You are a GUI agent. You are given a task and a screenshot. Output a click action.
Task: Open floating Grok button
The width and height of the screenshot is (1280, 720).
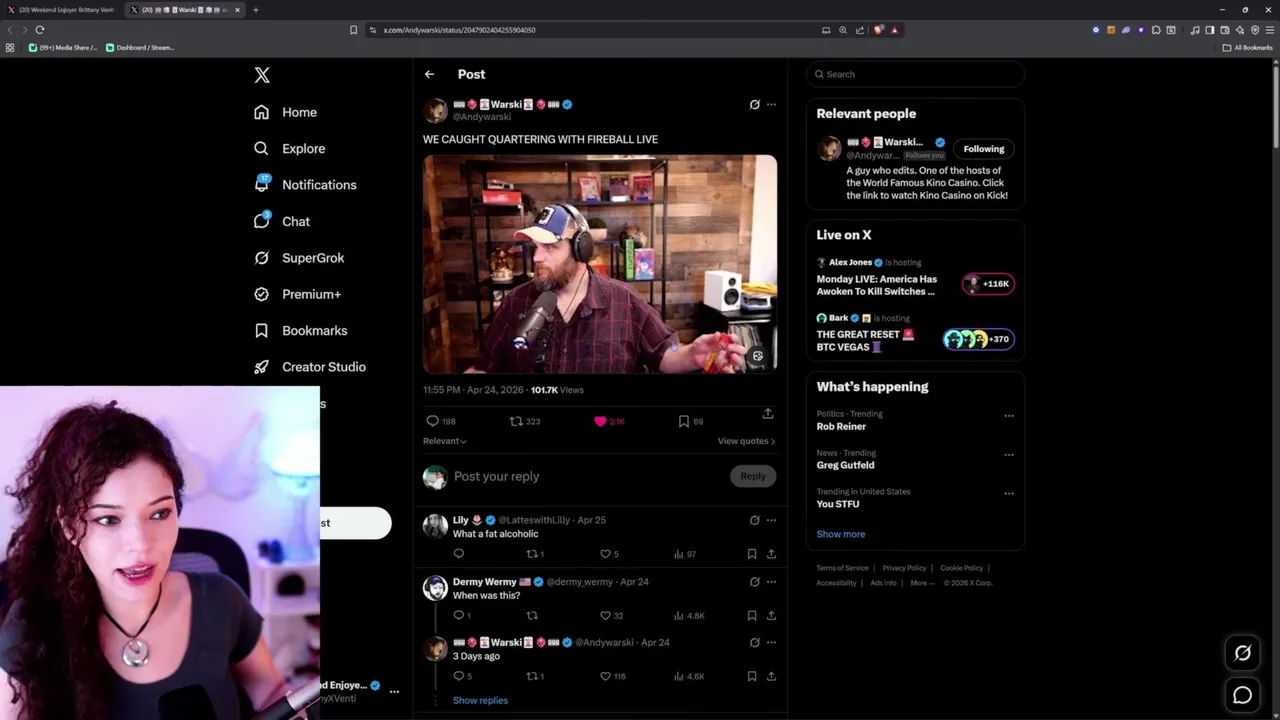[x=1242, y=653]
